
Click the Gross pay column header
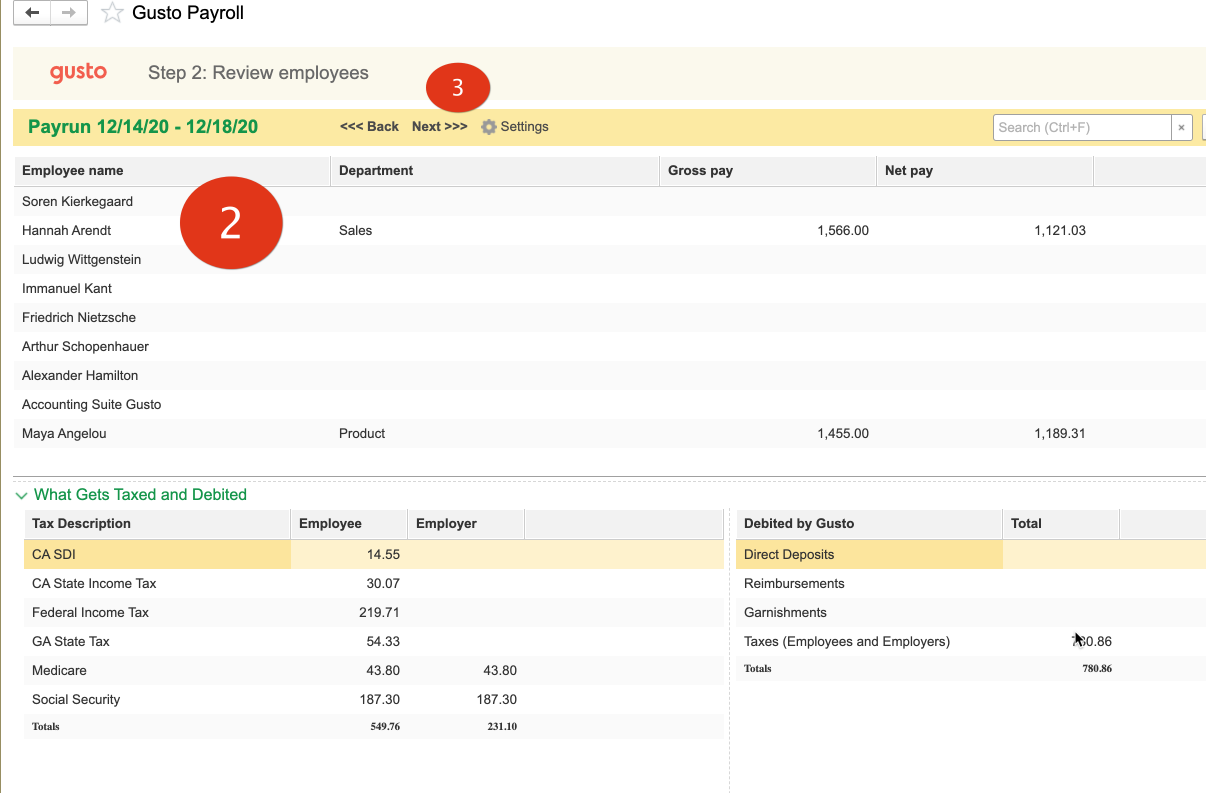click(x=768, y=171)
